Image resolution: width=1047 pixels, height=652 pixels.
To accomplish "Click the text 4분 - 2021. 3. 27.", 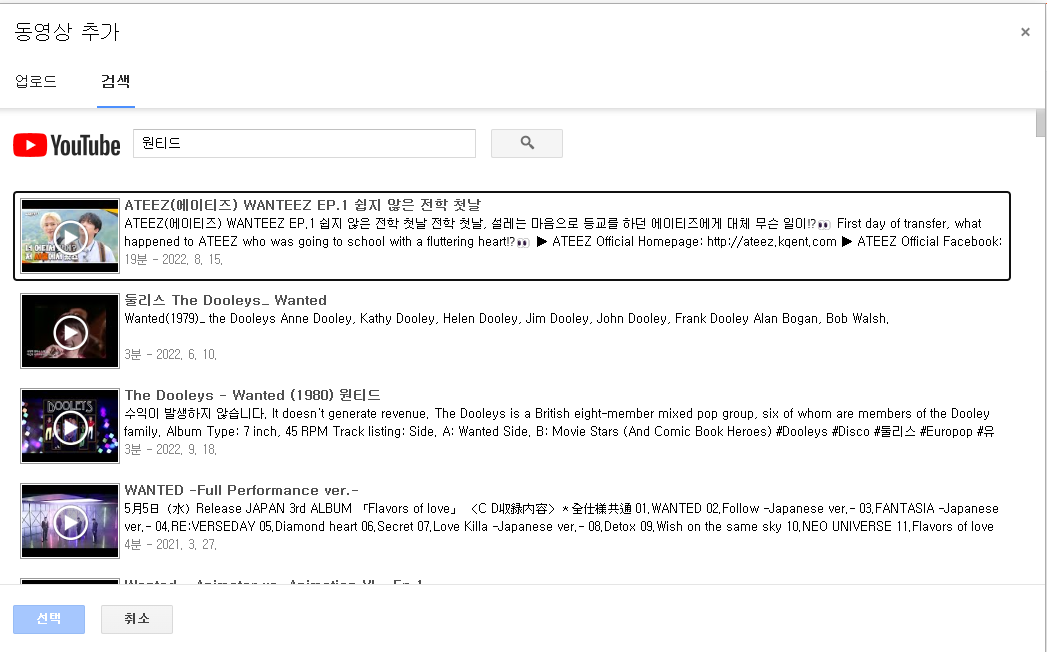I will 170,544.
